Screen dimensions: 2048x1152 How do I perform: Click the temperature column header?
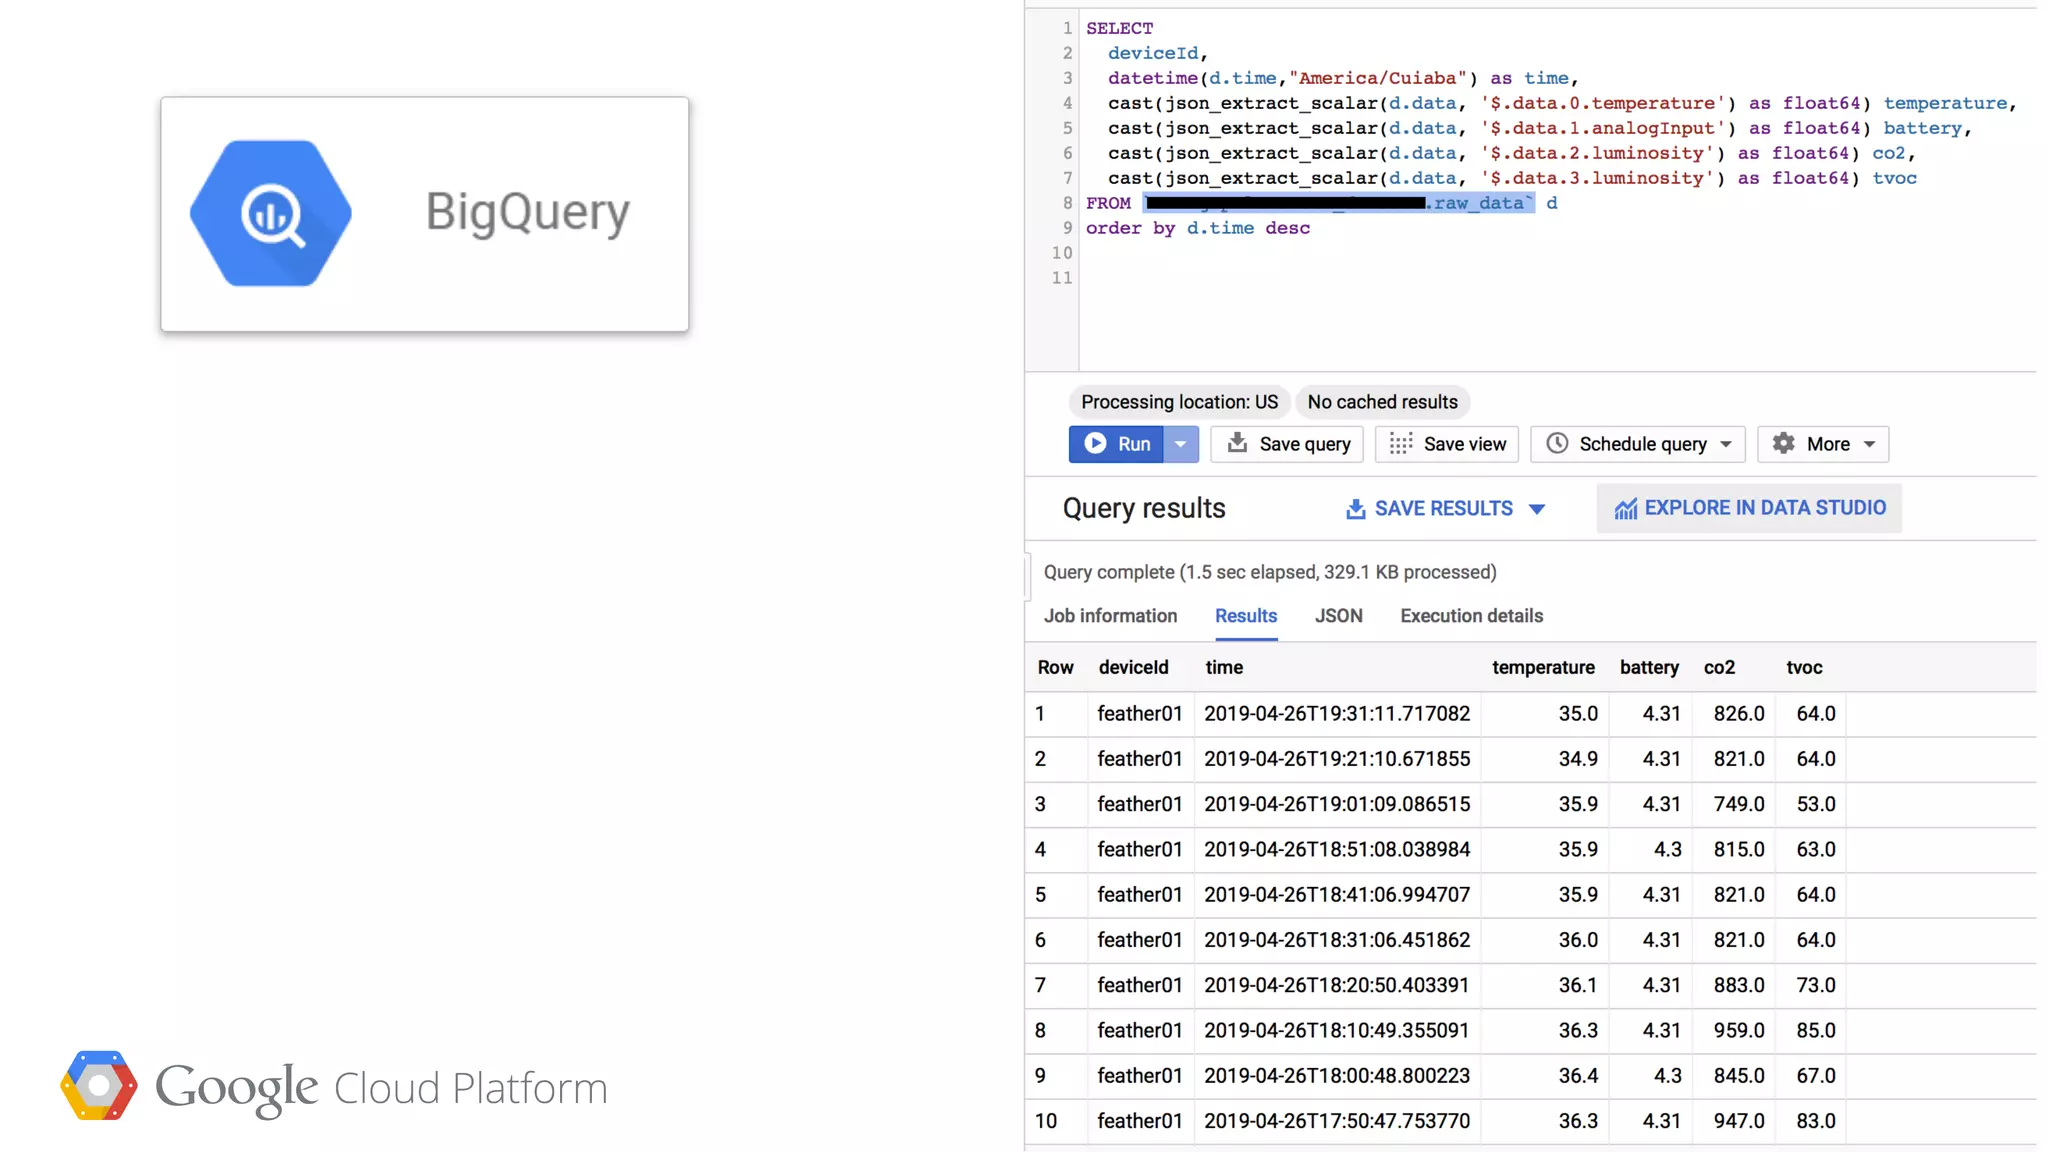(1542, 667)
